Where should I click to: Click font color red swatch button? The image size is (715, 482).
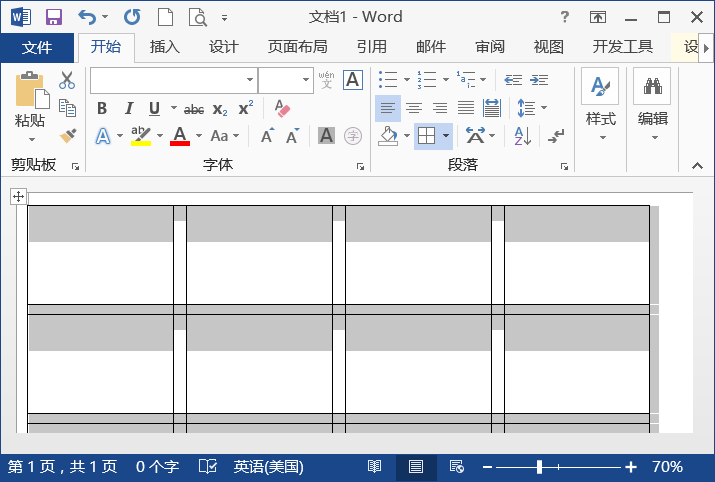click(180, 136)
